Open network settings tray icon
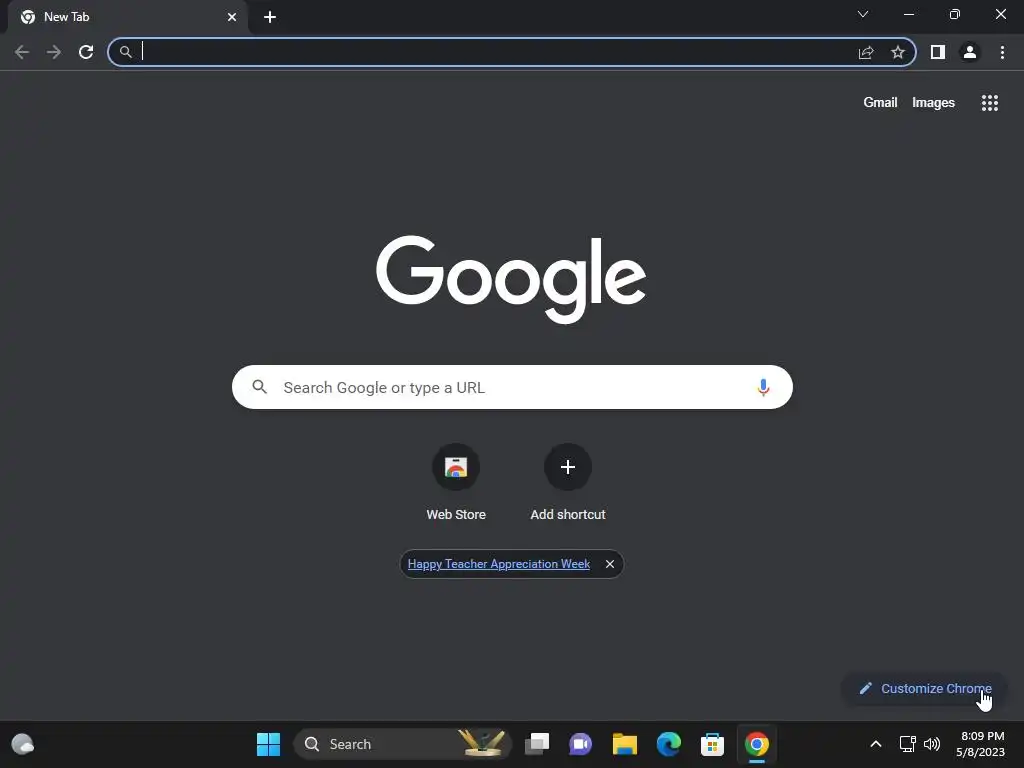This screenshot has width=1024, height=768. 907,744
